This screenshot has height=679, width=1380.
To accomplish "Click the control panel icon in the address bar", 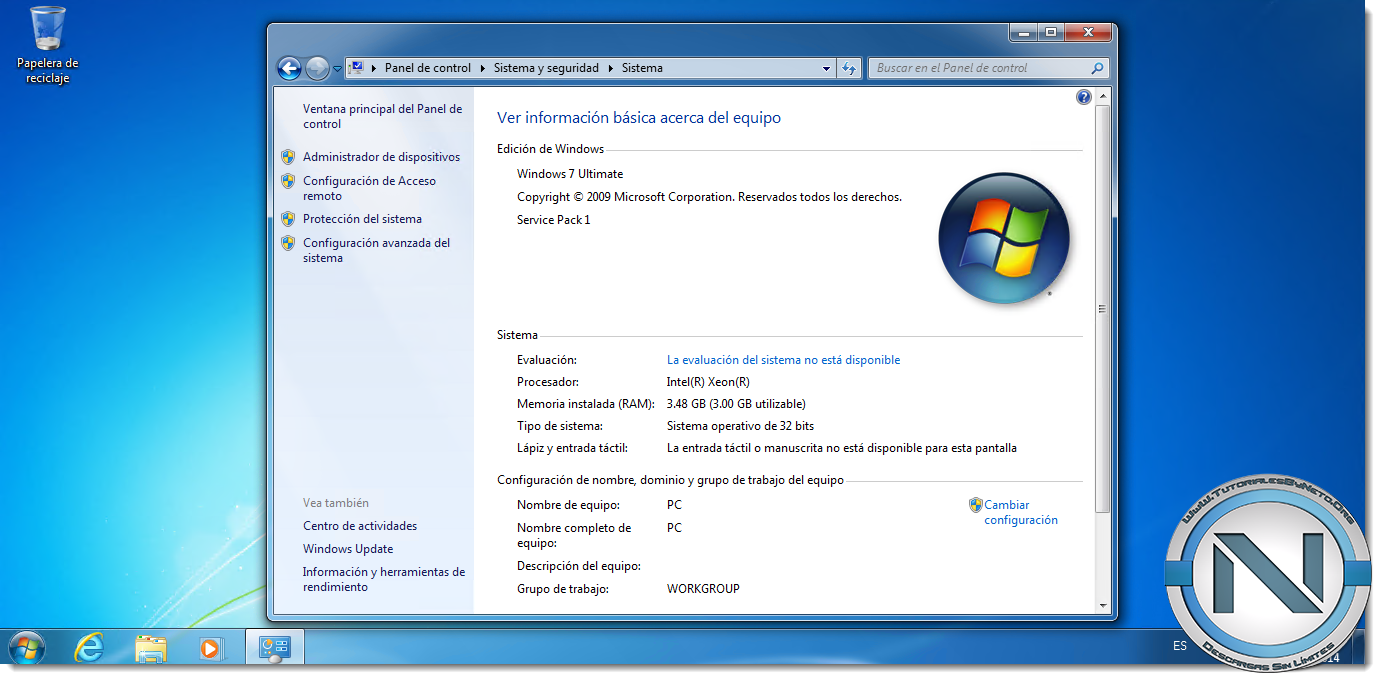I will pyautogui.click(x=357, y=68).
